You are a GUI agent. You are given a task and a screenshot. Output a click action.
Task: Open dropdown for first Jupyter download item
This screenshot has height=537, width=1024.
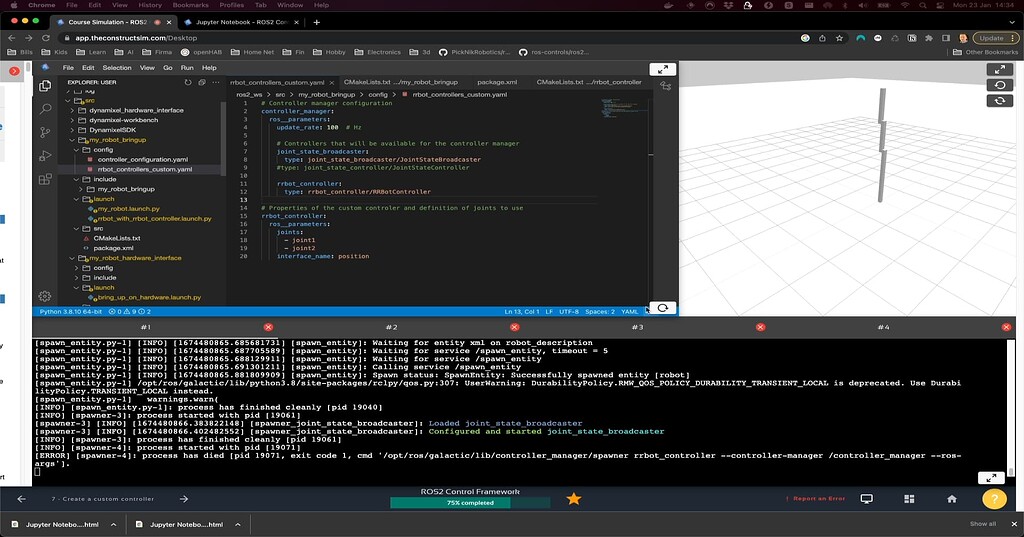point(113,524)
